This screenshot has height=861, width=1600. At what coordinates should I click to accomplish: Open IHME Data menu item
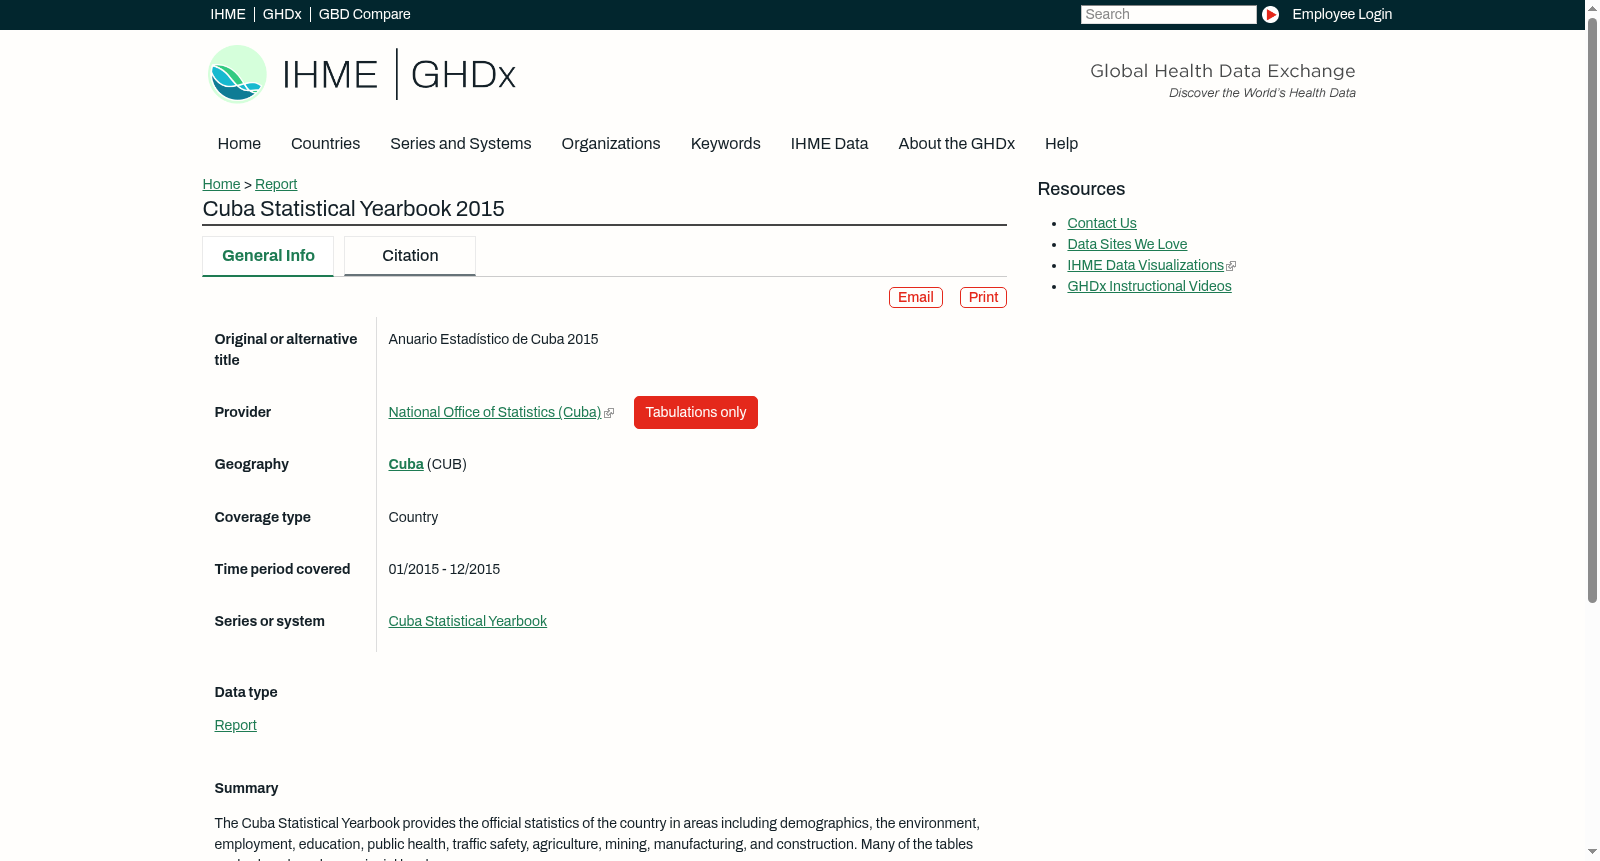pyautogui.click(x=829, y=144)
